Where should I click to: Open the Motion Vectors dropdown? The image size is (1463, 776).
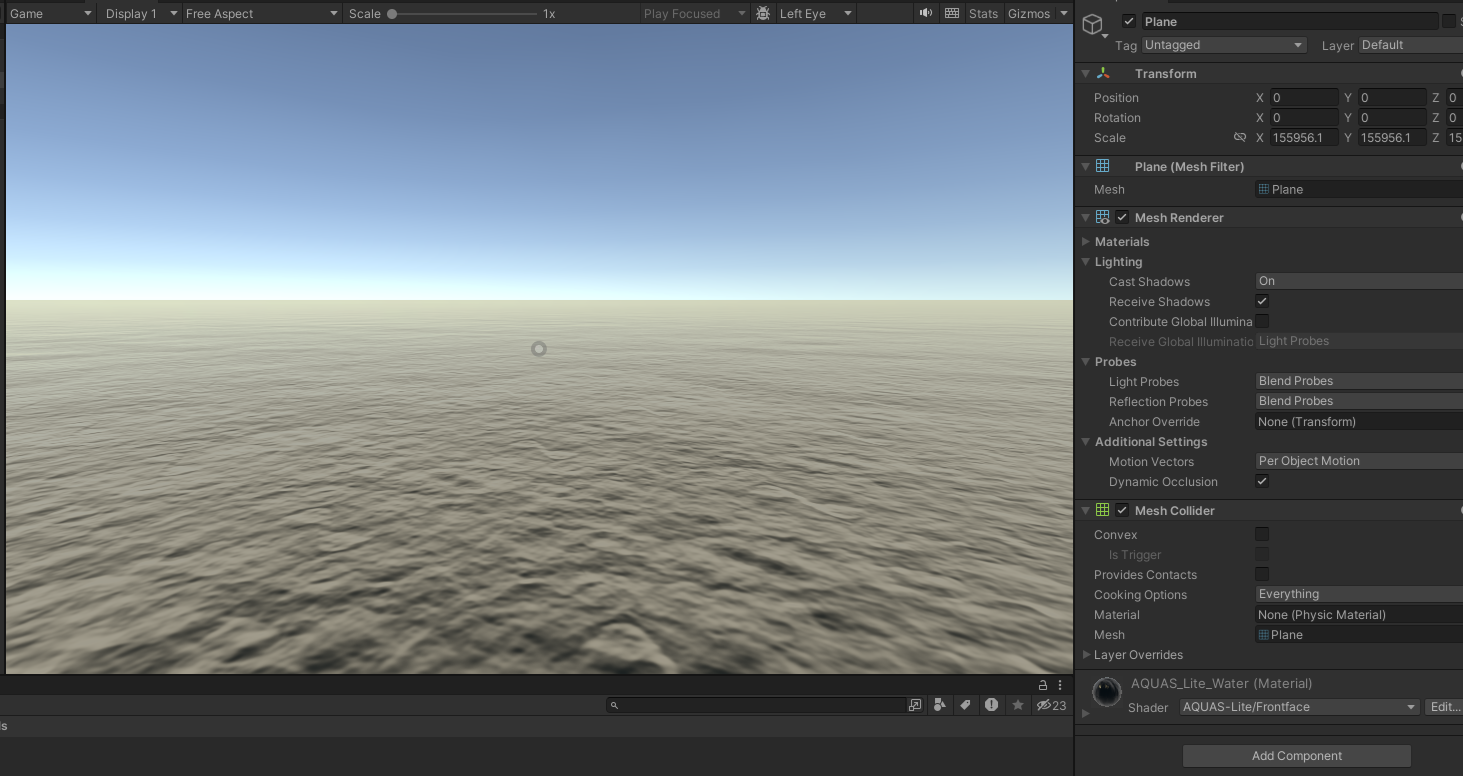tap(1359, 461)
